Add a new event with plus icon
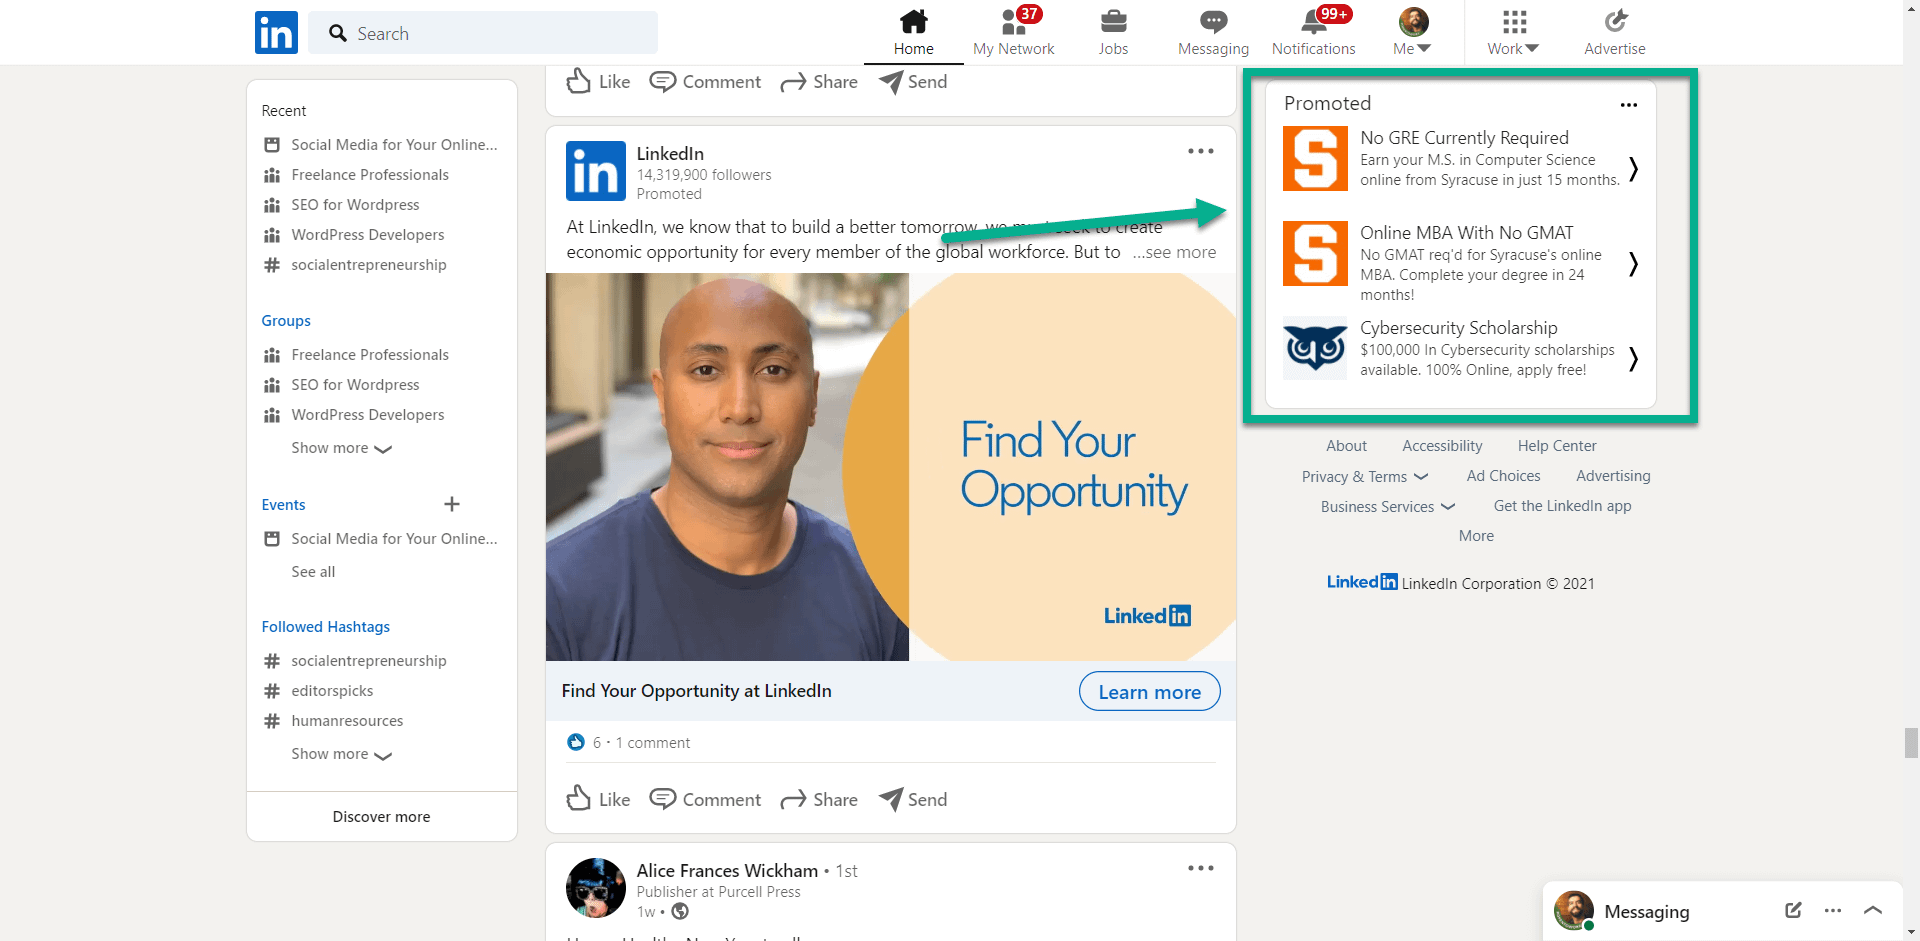This screenshot has height=941, width=1920. [x=452, y=504]
